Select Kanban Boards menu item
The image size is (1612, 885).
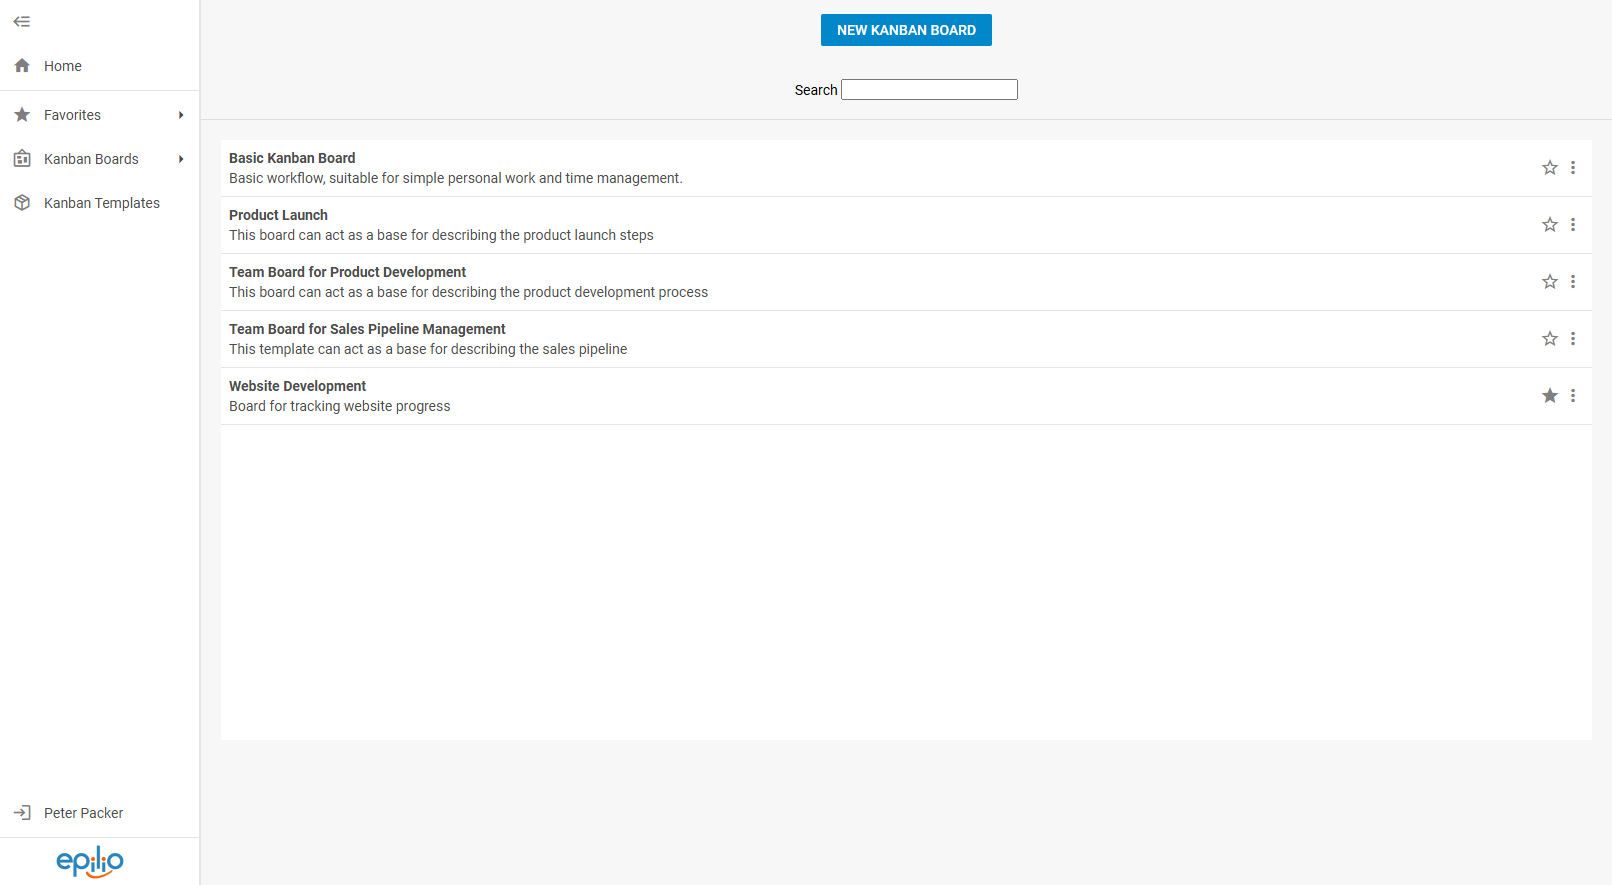[x=91, y=159]
